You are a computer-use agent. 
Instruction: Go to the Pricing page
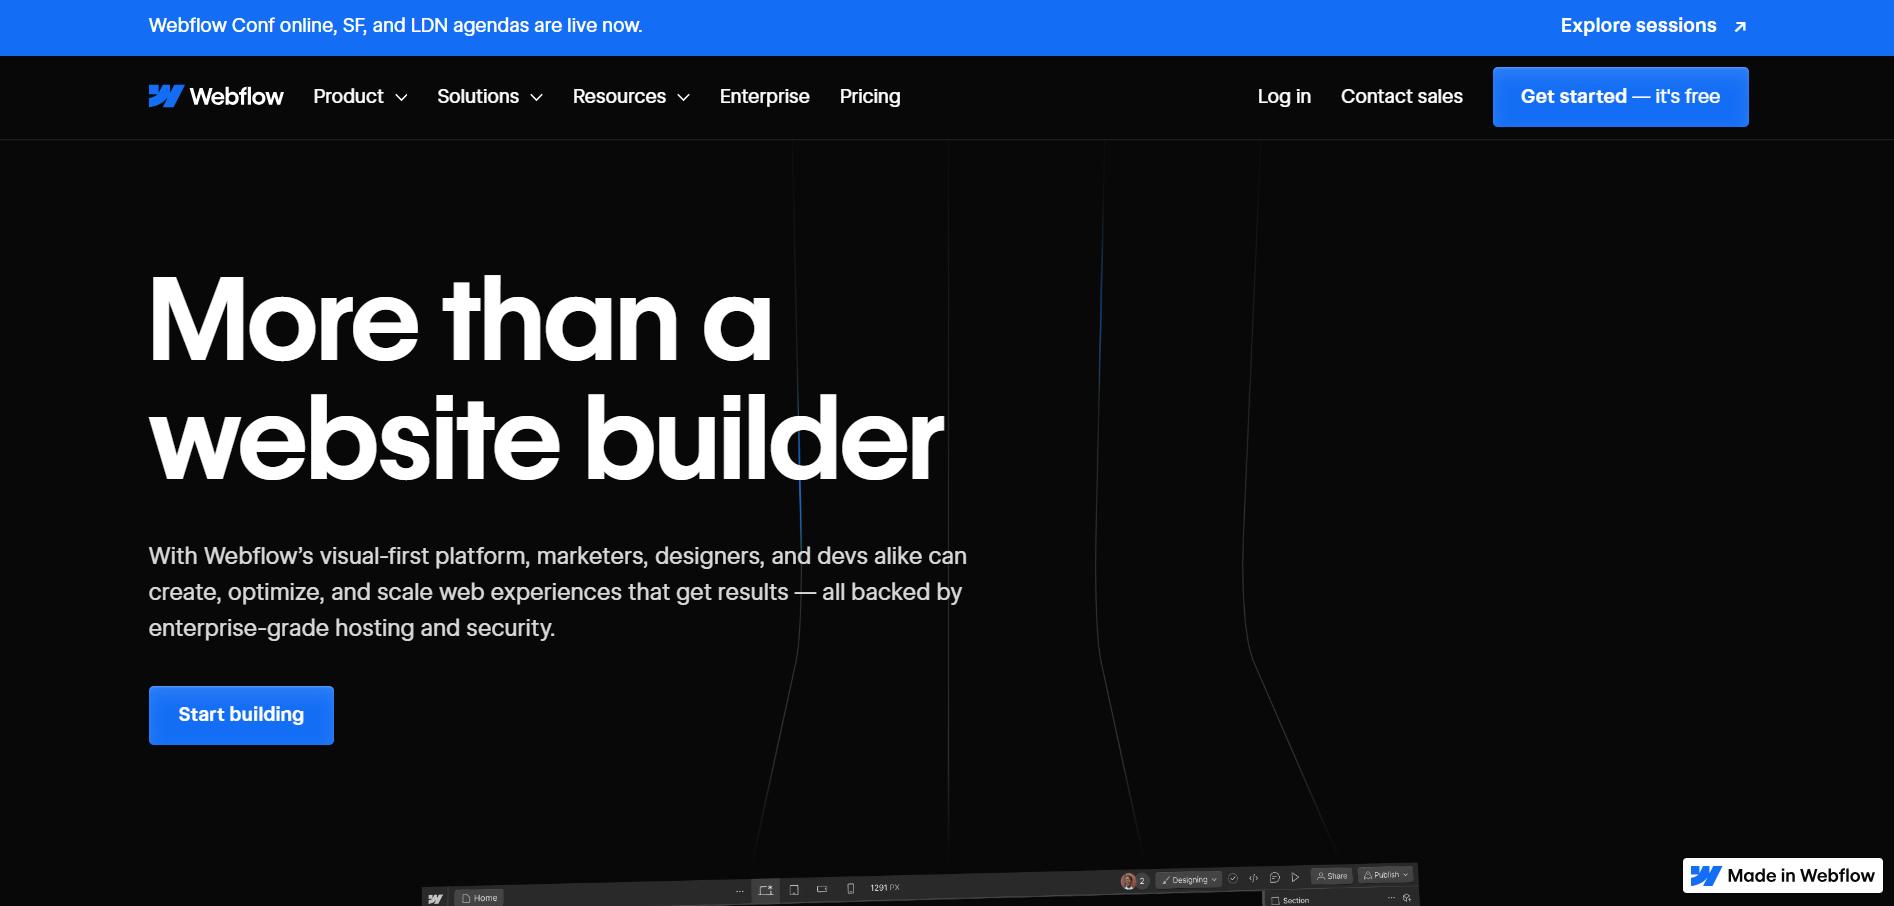coord(870,96)
